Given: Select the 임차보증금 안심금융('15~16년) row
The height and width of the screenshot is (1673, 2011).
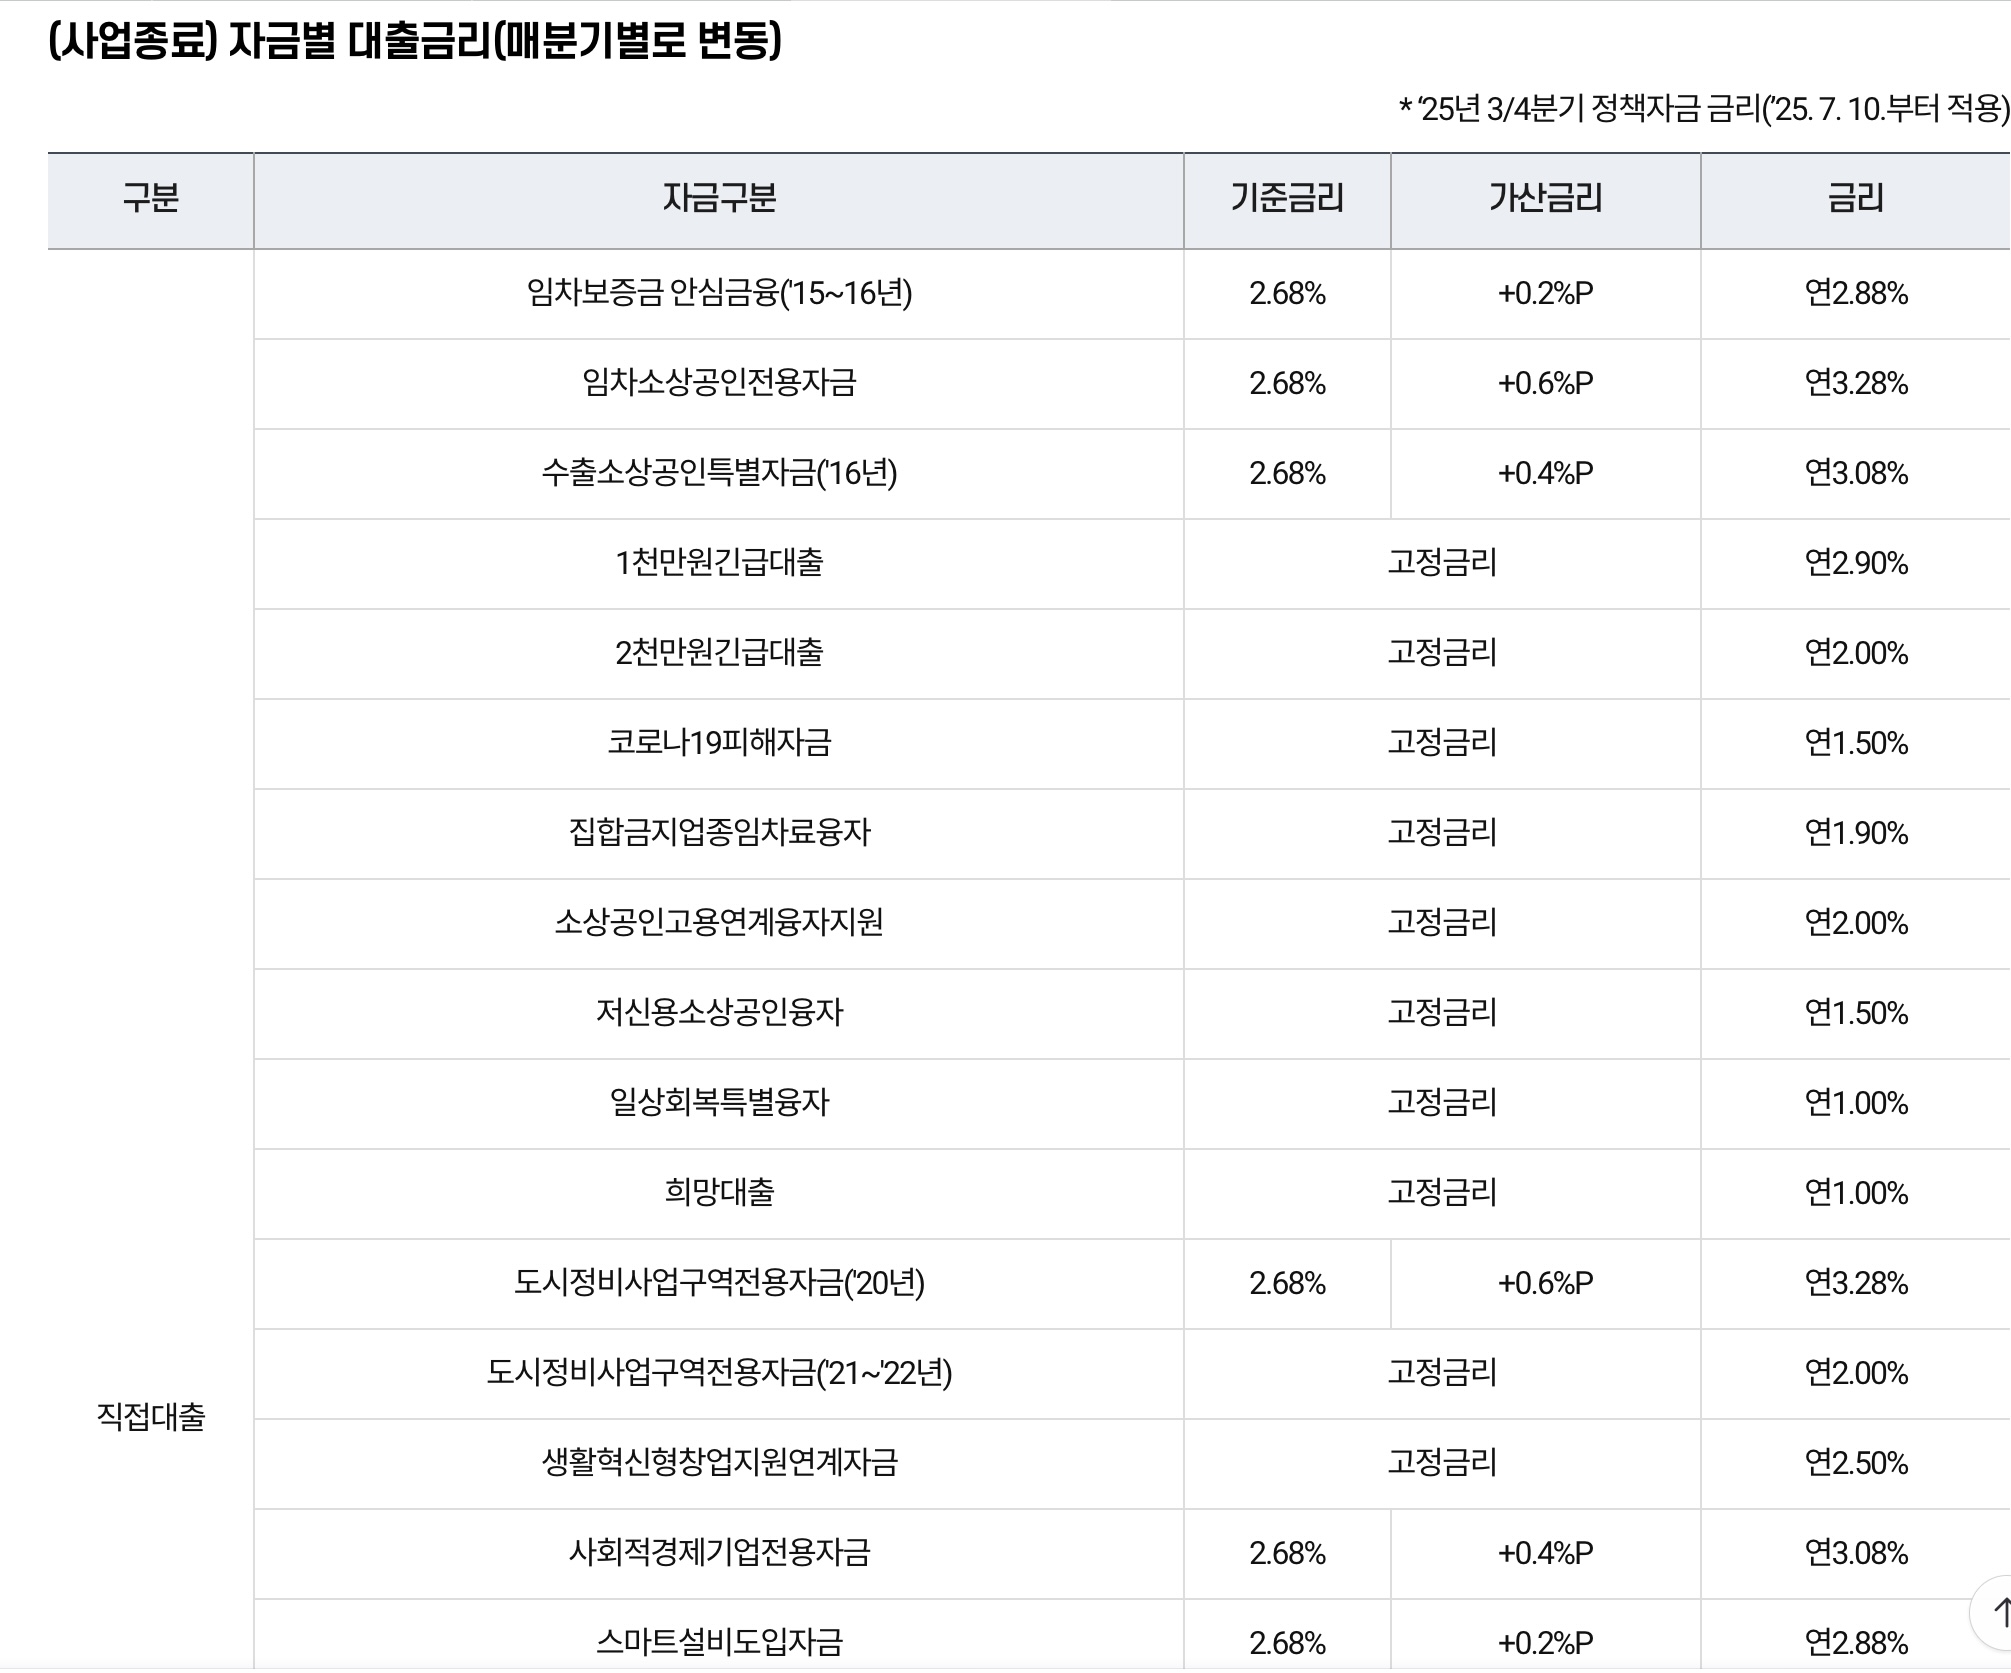Looking at the screenshot, I should click(x=718, y=295).
